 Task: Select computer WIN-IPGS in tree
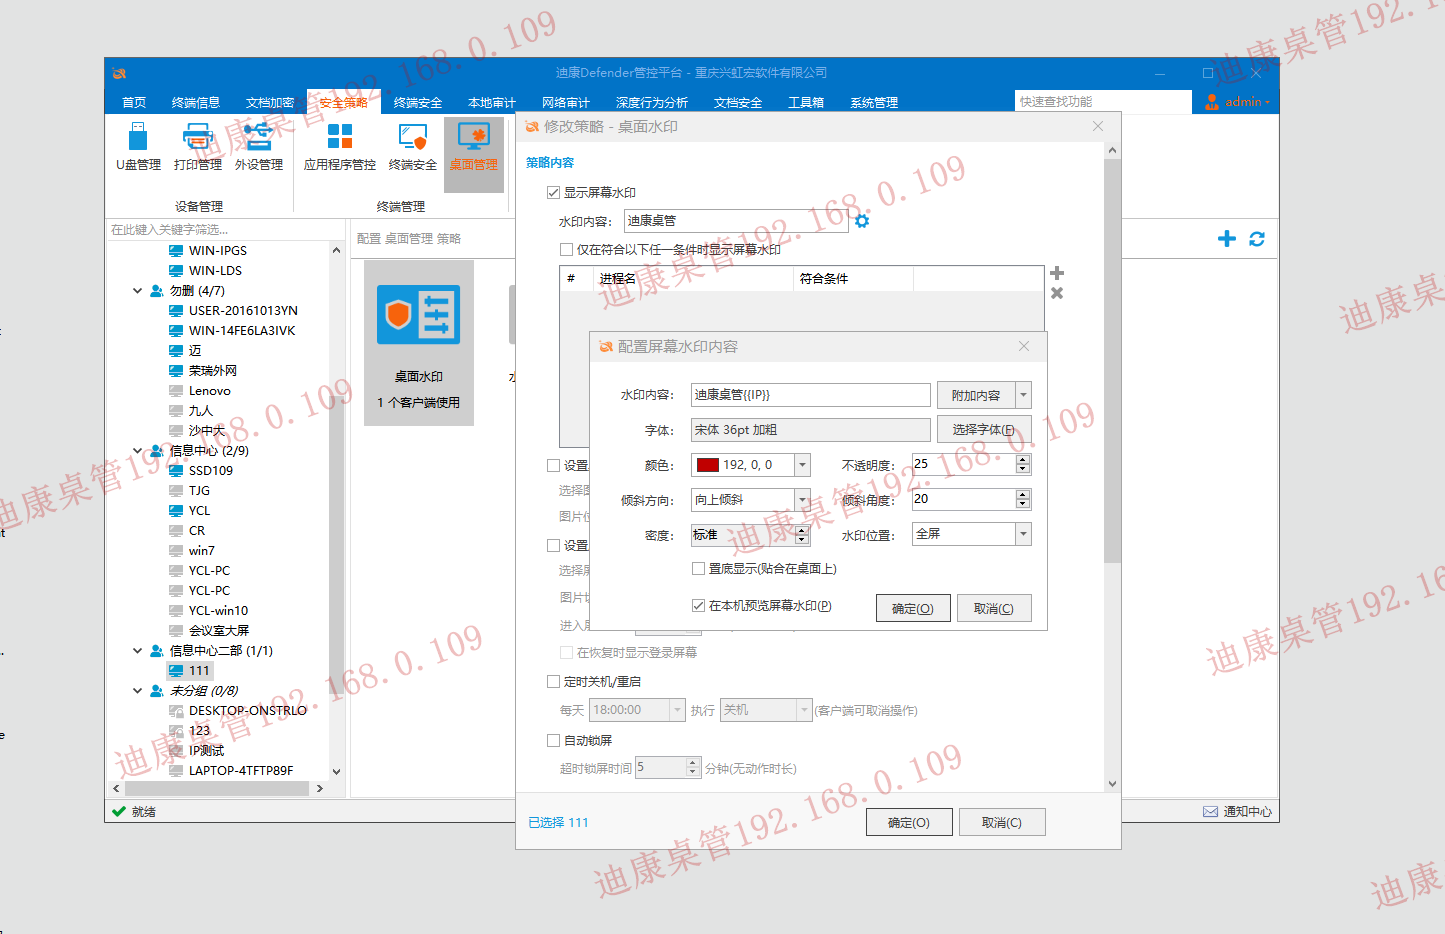tap(218, 251)
